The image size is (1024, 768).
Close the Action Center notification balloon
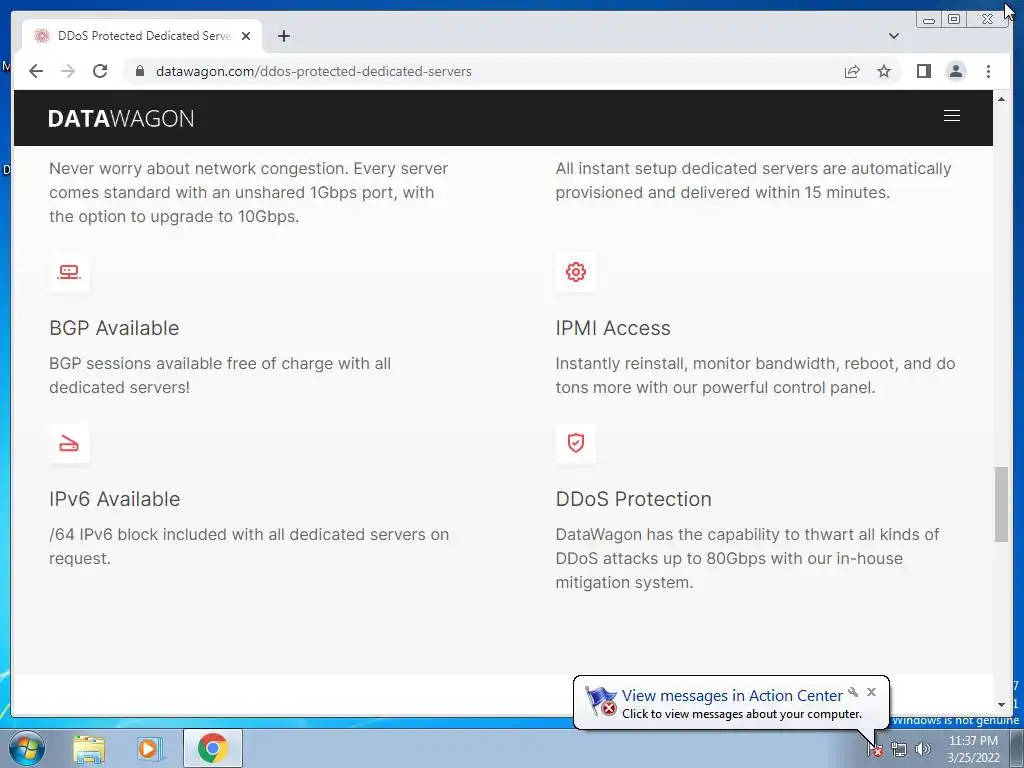pos(871,692)
